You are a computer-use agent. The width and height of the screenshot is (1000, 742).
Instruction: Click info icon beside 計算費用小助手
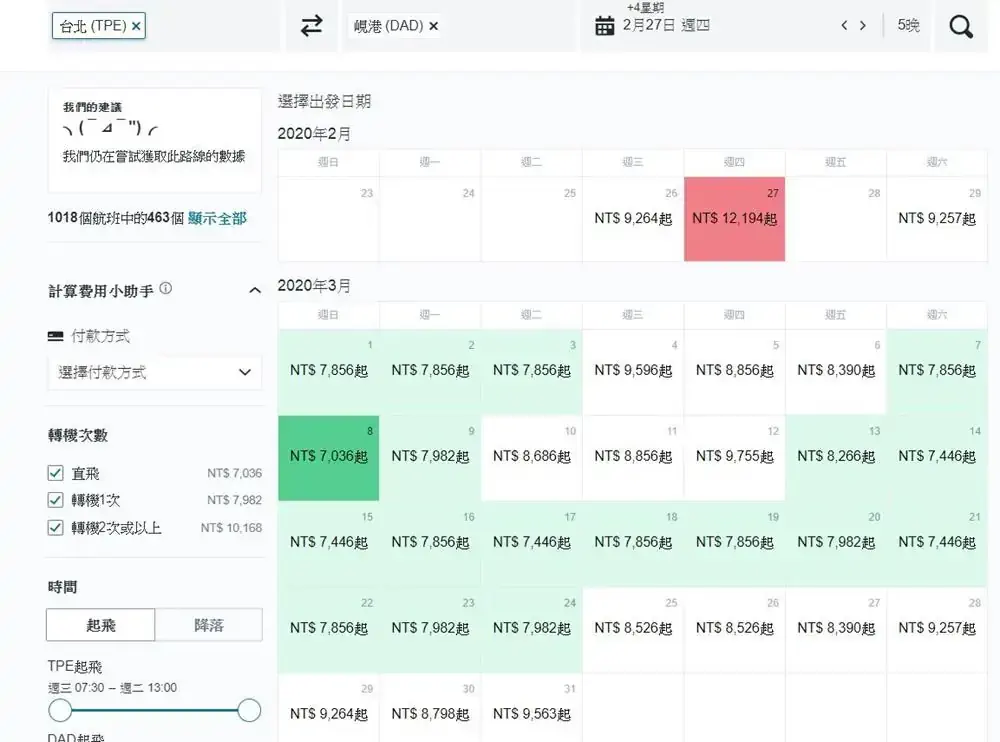[x=166, y=289]
